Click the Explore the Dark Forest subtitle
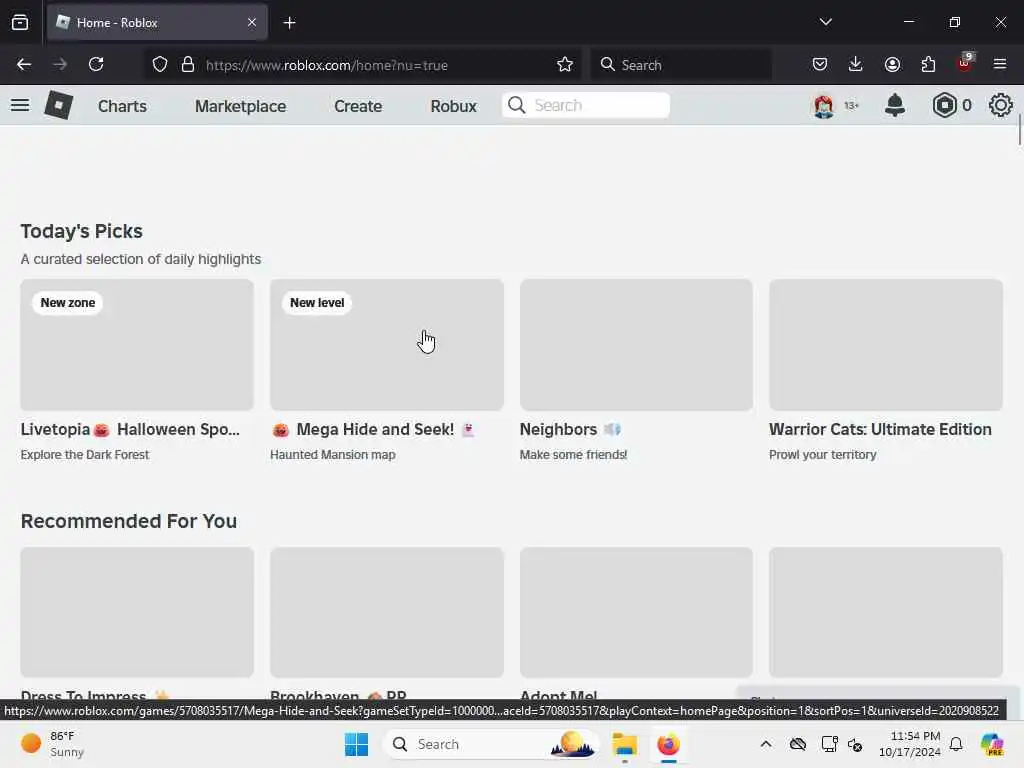 (85, 455)
